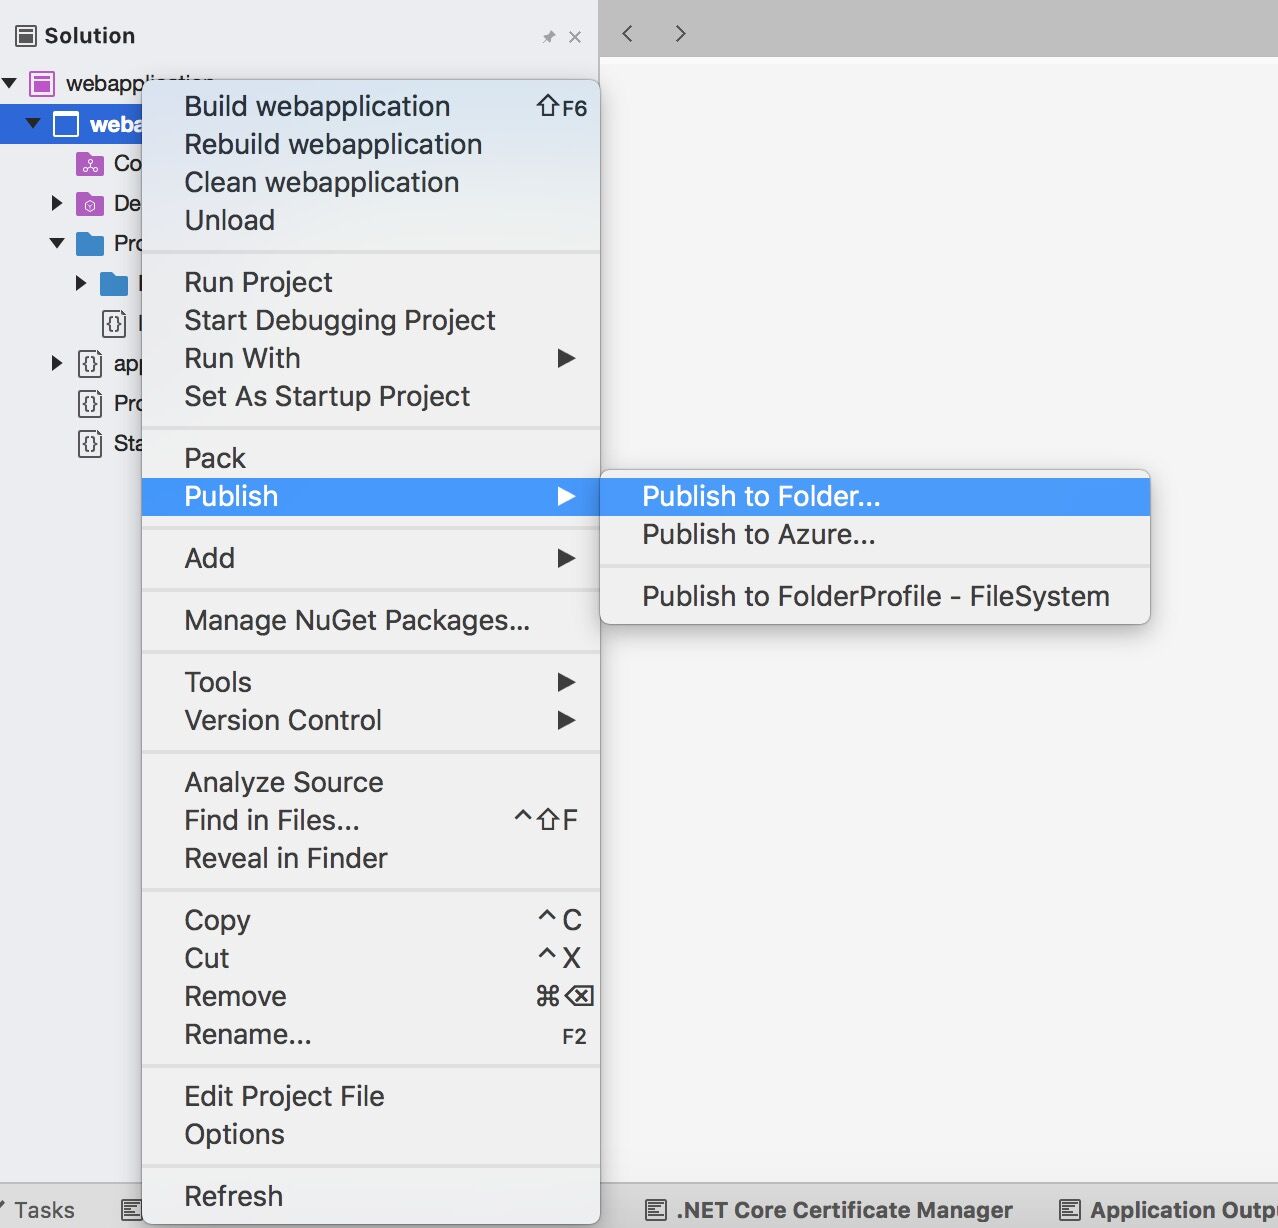Navigate back with the left arrow
Viewport: 1278px width, 1228px height.
coord(628,34)
